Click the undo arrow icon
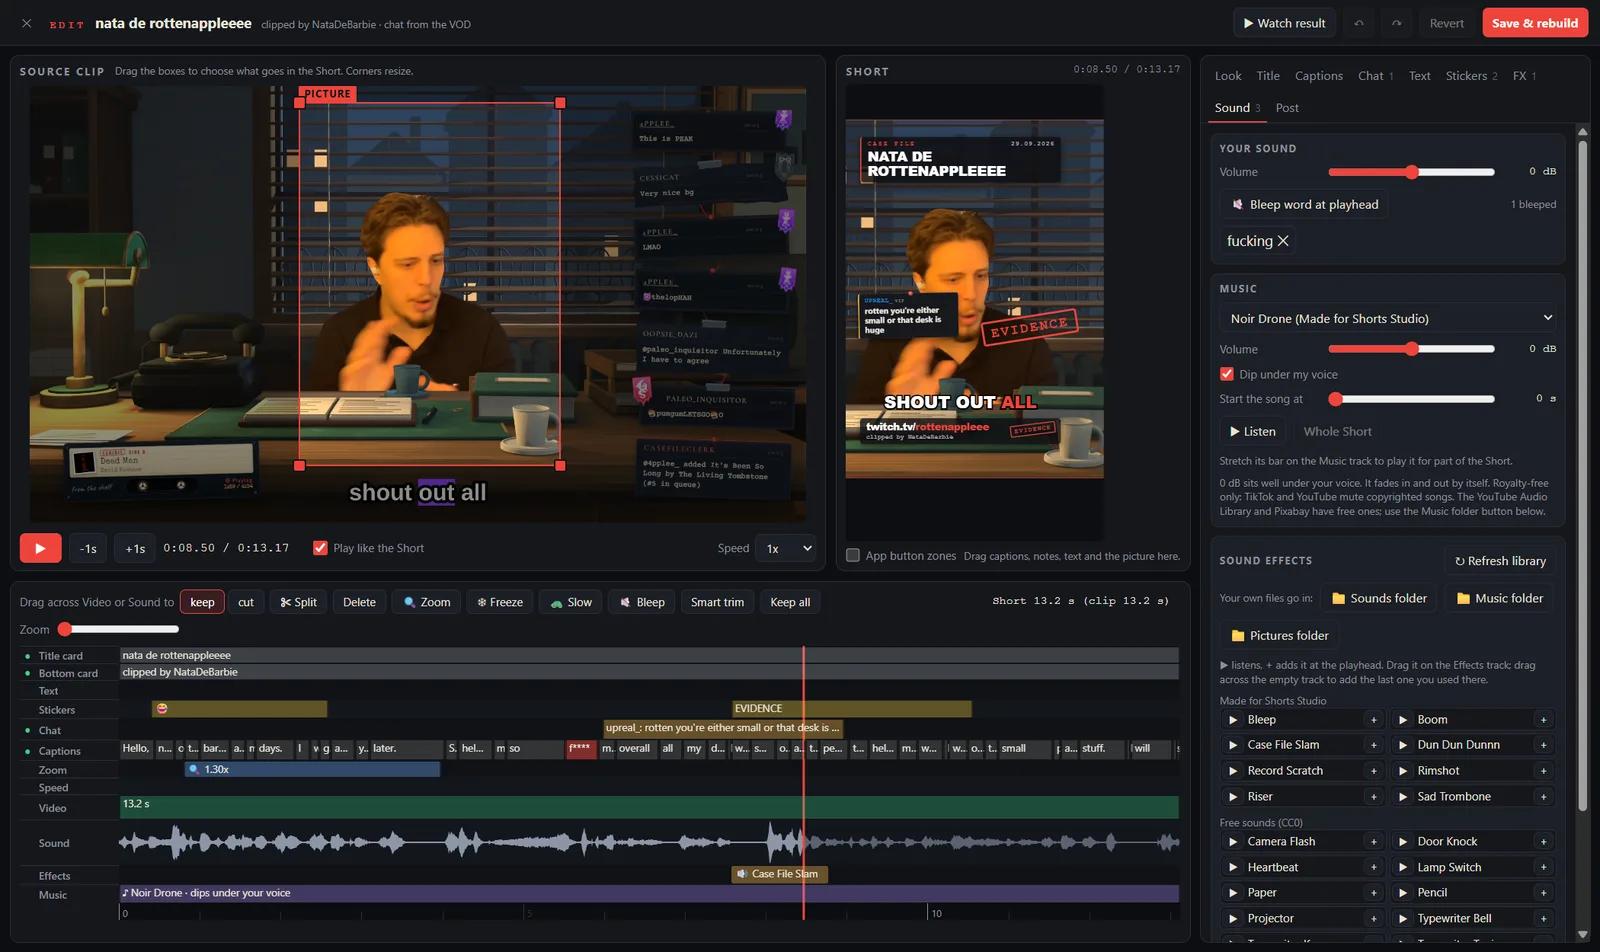The width and height of the screenshot is (1600, 952). [x=1359, y=23]
